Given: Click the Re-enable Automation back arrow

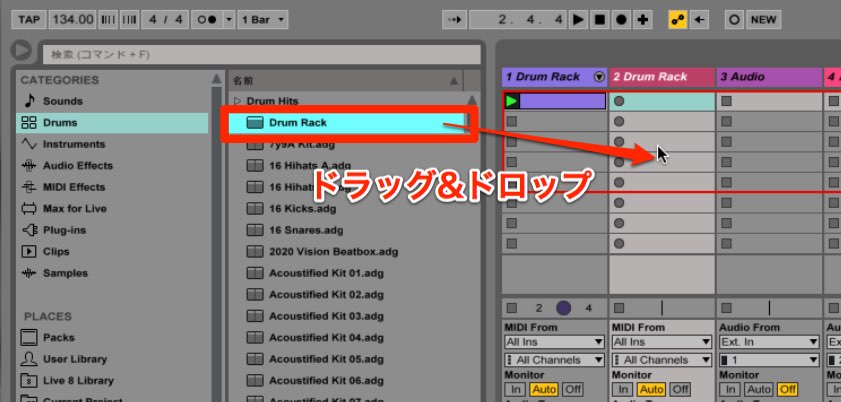Looking at the screenshot, I should click(x=699, y=20).
